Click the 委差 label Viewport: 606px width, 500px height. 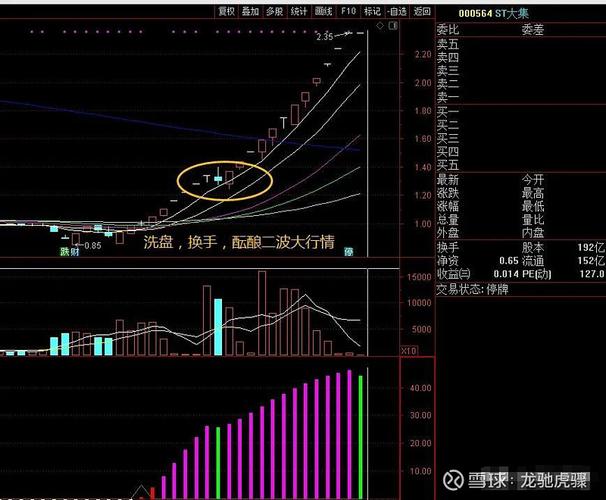533,29
